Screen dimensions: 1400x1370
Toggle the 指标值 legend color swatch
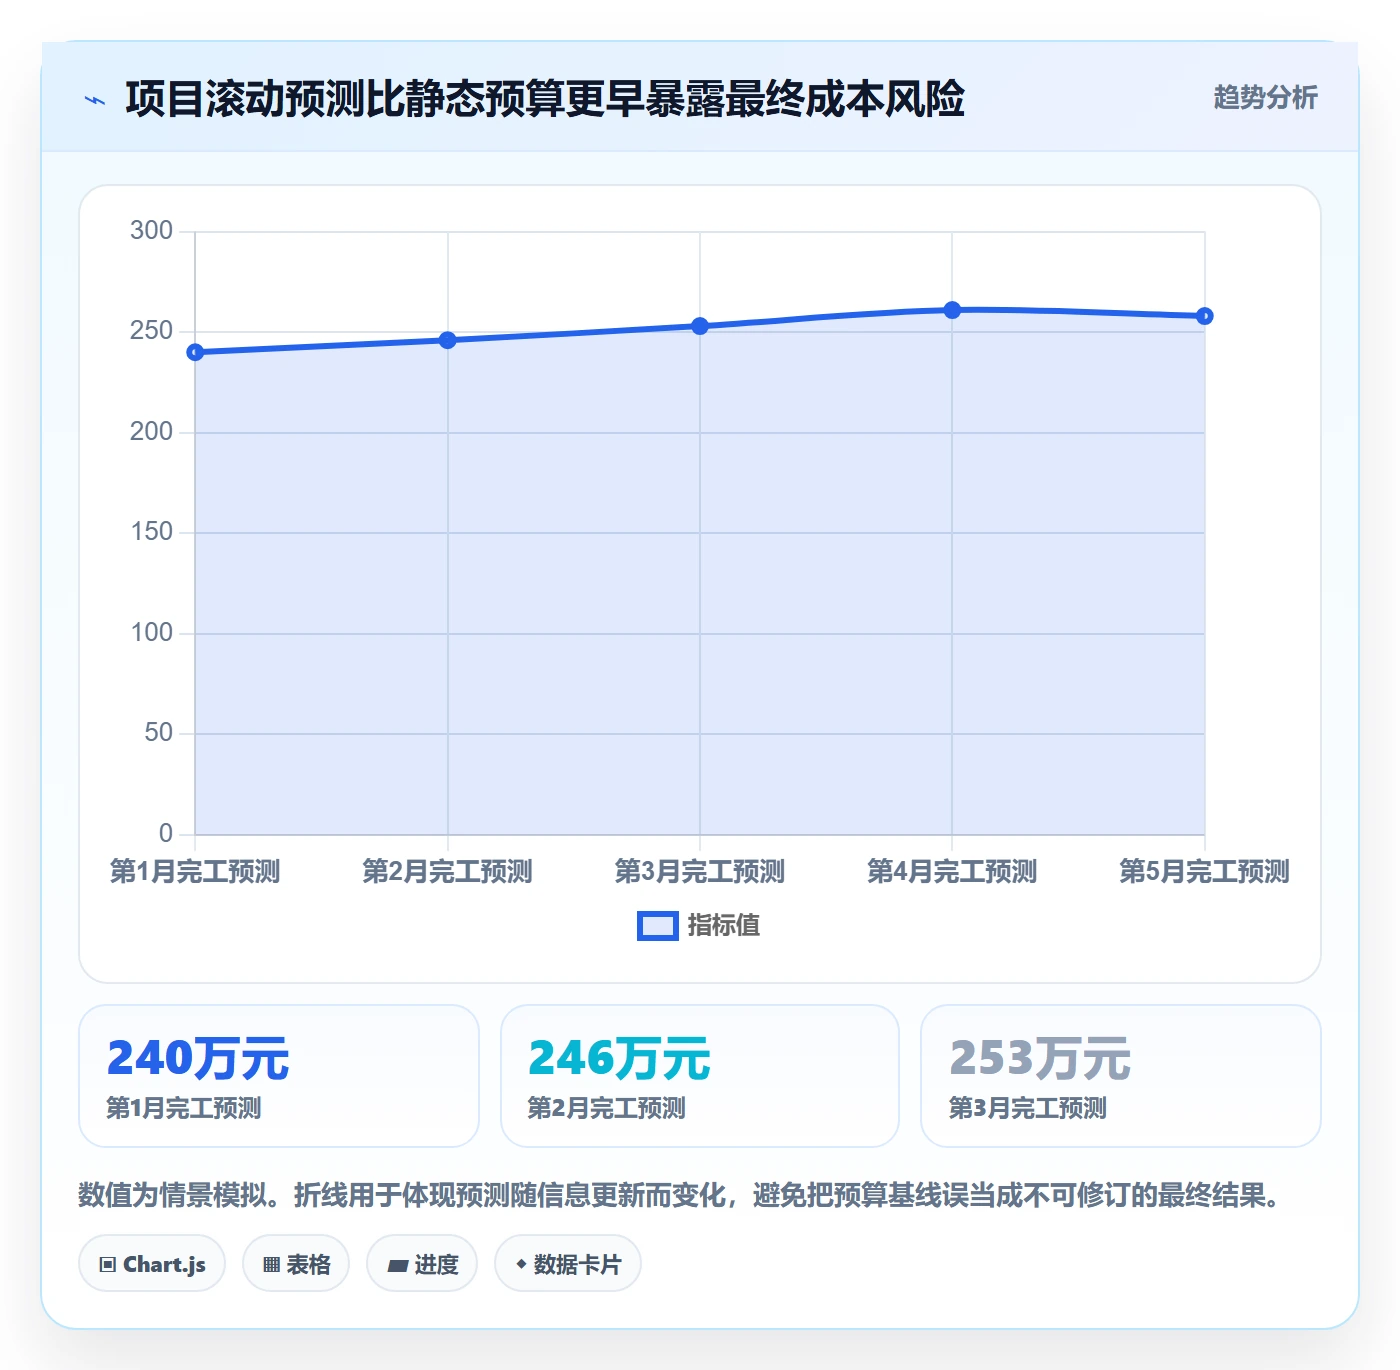point(658,926)
